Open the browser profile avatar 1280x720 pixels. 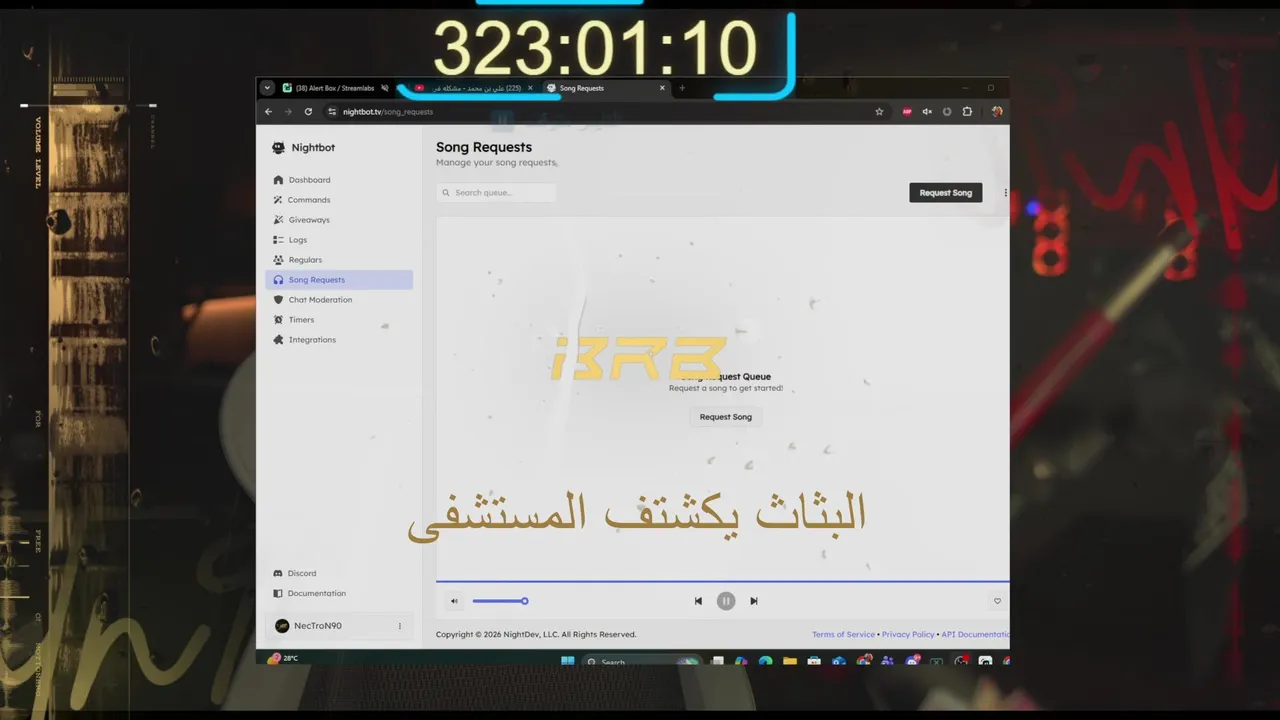coord(997,112)
